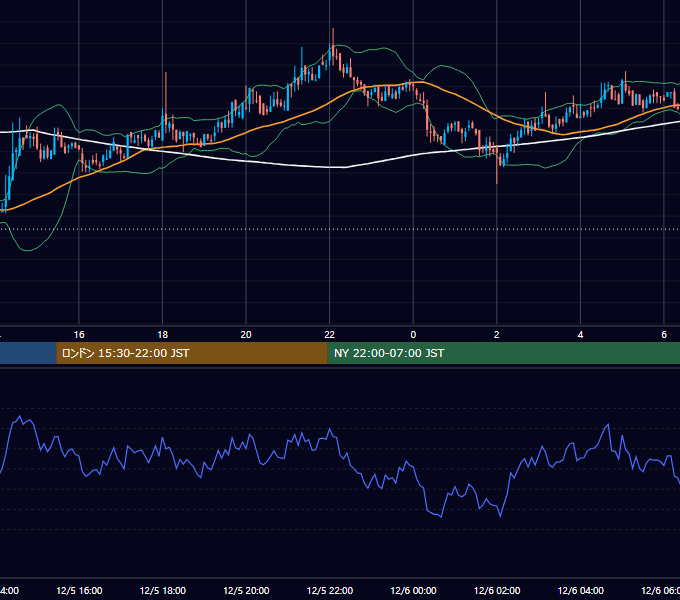Click the 2 hour axis label
This screenshot has height=600, width=680.
(497, 335)
